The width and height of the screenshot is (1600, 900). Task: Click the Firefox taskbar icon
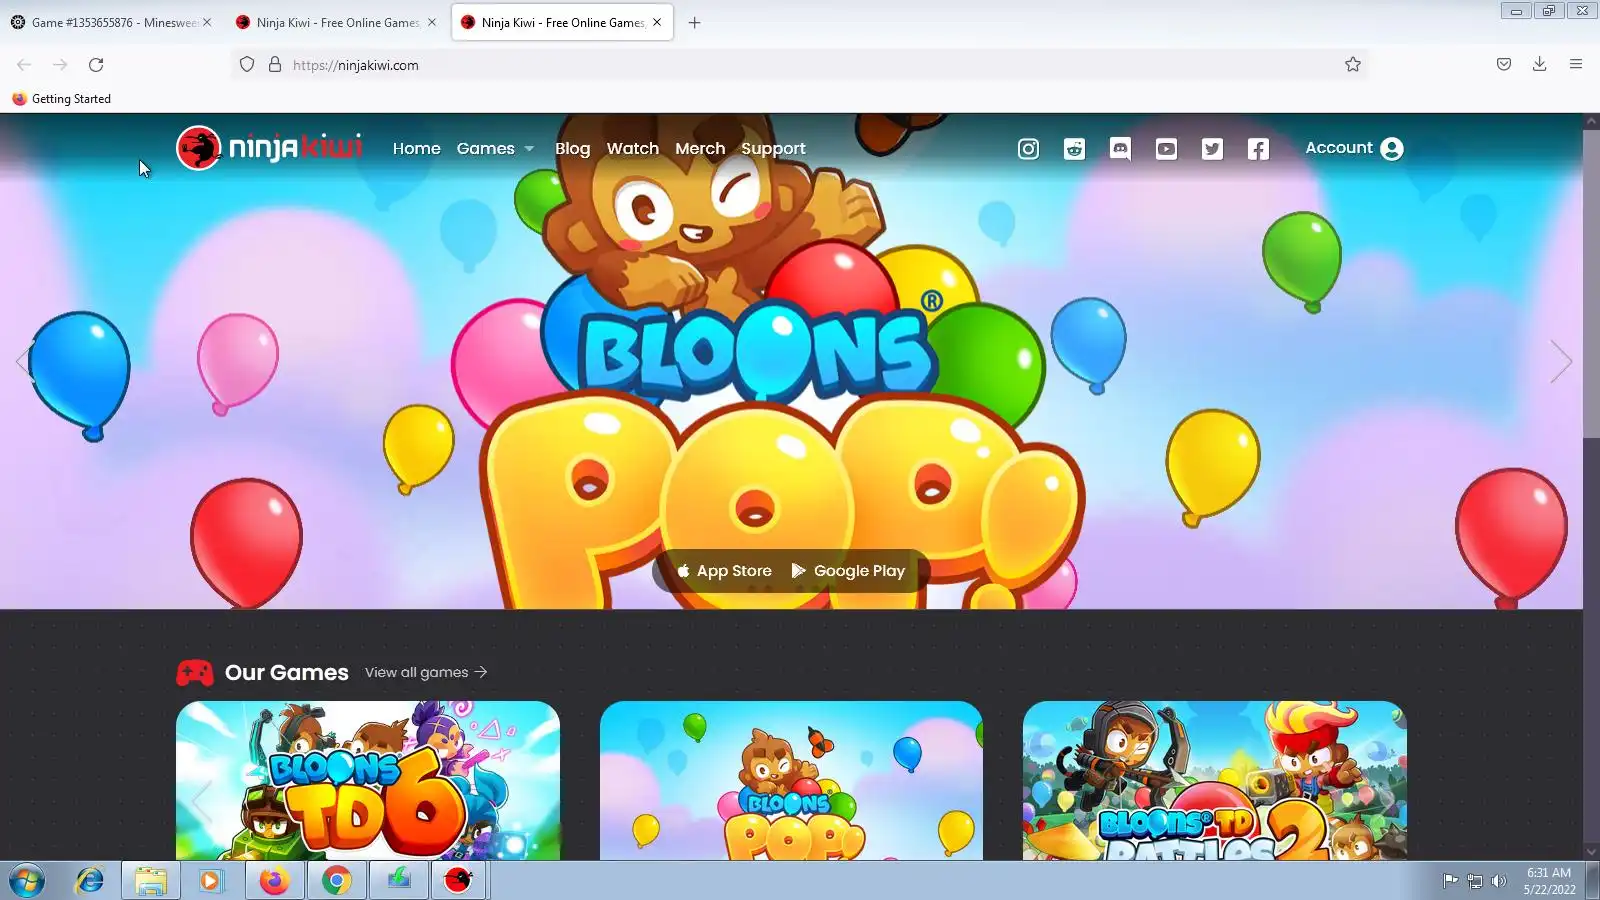[274, 881]
